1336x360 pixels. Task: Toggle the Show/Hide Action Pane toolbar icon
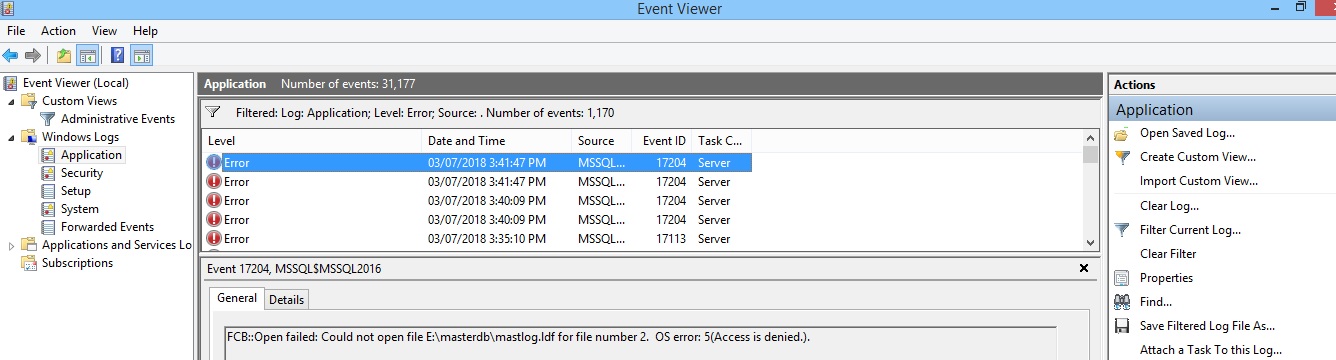pyautogui.click(x=142, y=56)
